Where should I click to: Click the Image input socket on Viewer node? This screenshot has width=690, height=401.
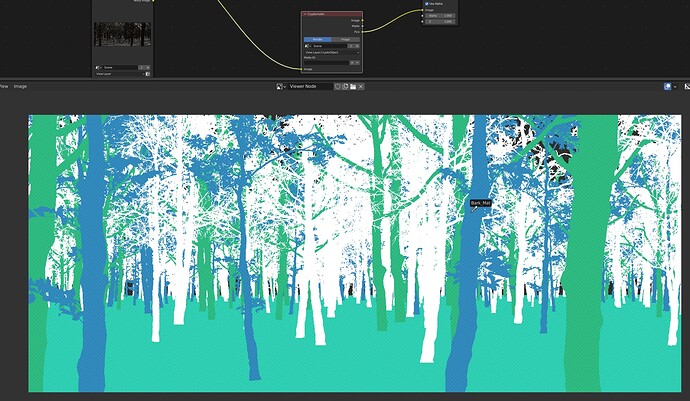click(x=422, y=10)
